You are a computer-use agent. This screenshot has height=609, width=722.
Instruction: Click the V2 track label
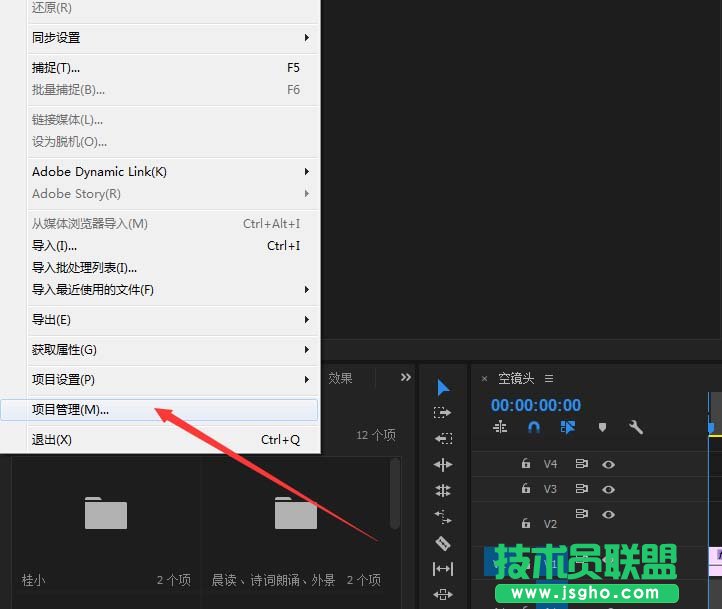pos(550,524)
